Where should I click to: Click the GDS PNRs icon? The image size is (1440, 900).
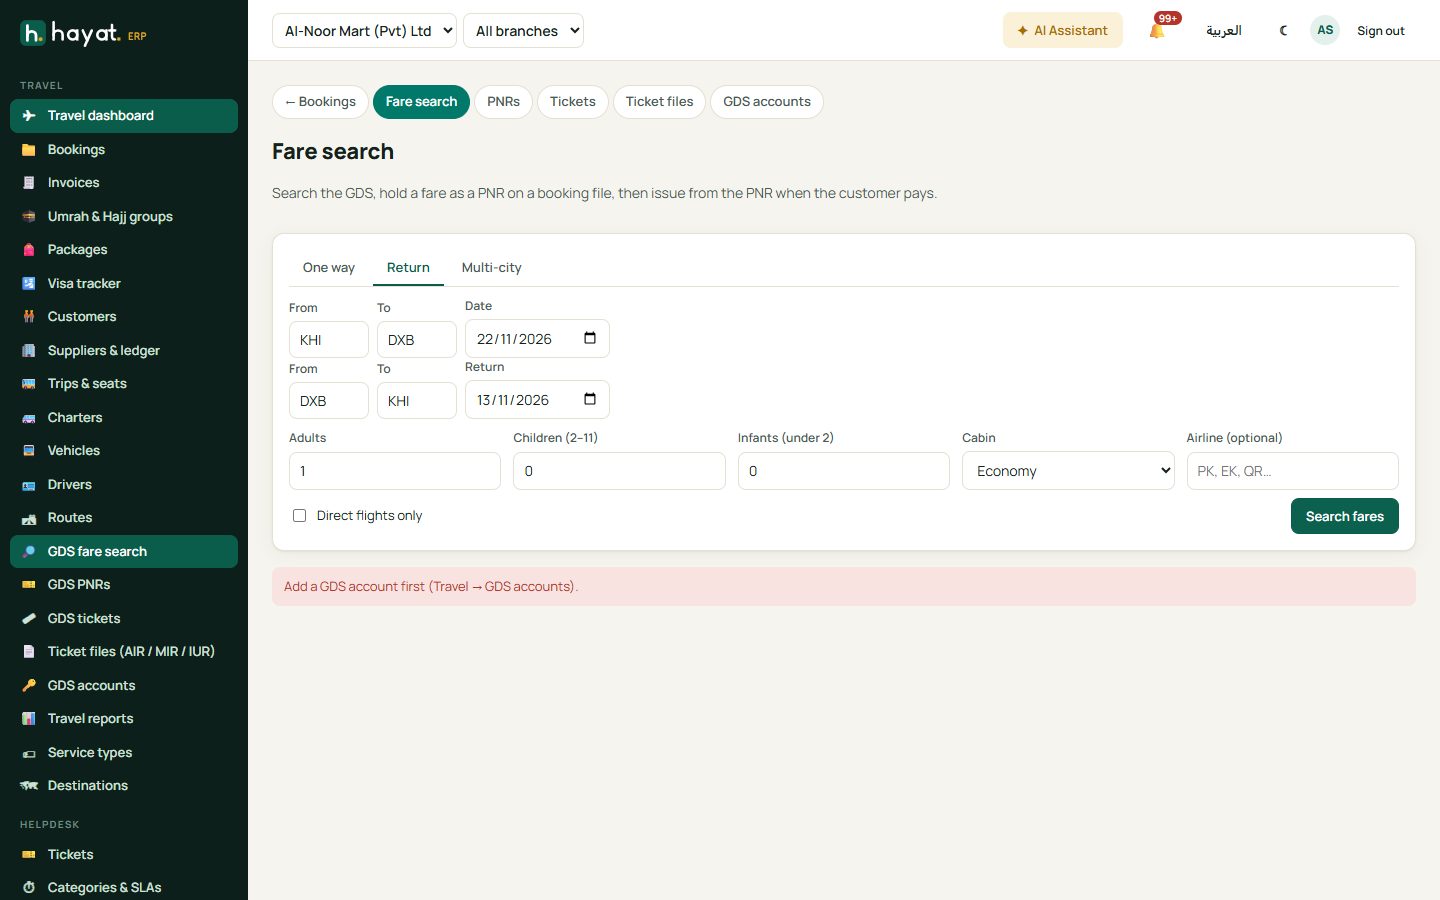(x=29, y=585)
